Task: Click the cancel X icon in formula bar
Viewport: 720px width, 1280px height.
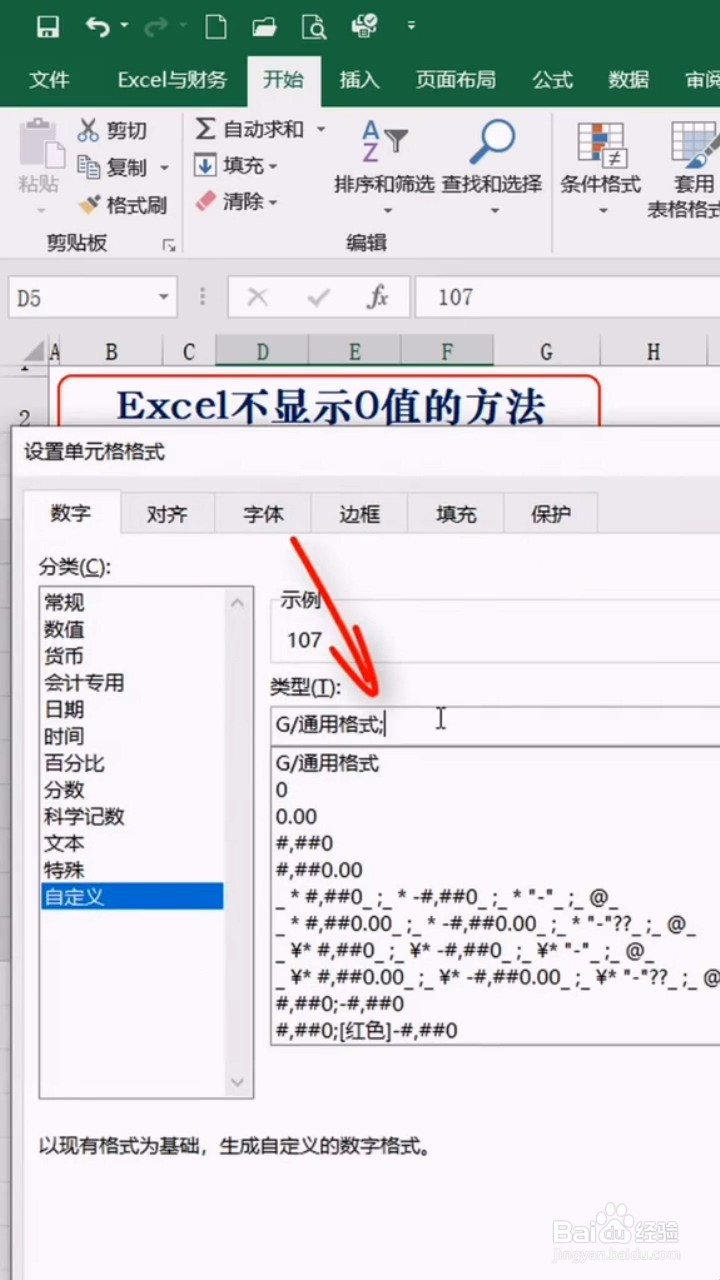Action: [257, 297]
